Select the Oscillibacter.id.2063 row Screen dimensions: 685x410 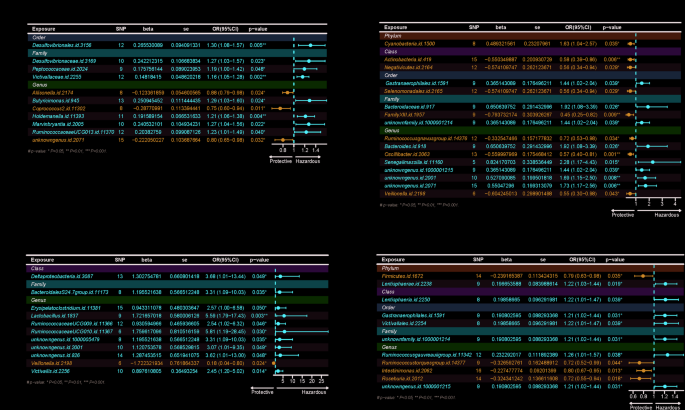point(400,155)
